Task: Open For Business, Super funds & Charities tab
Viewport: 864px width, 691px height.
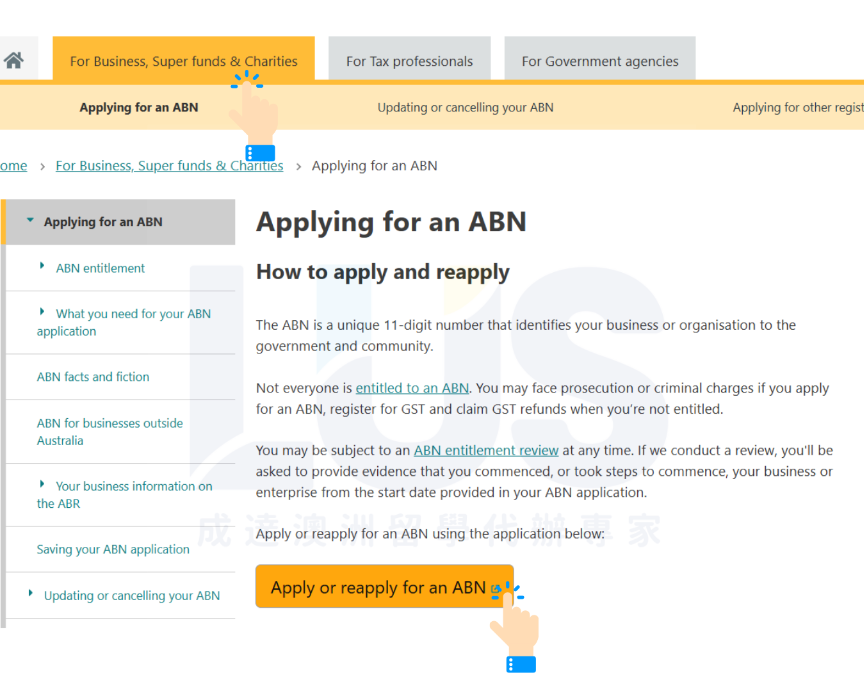Action: point(183,61)
